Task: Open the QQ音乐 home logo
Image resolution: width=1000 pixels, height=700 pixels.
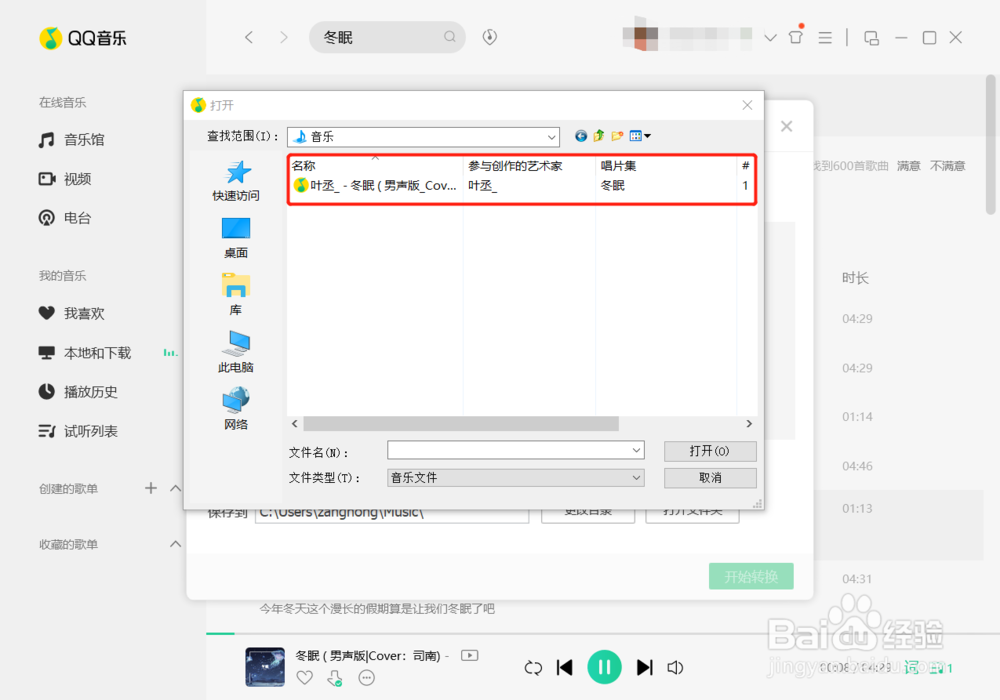Action: coord(82,37)
